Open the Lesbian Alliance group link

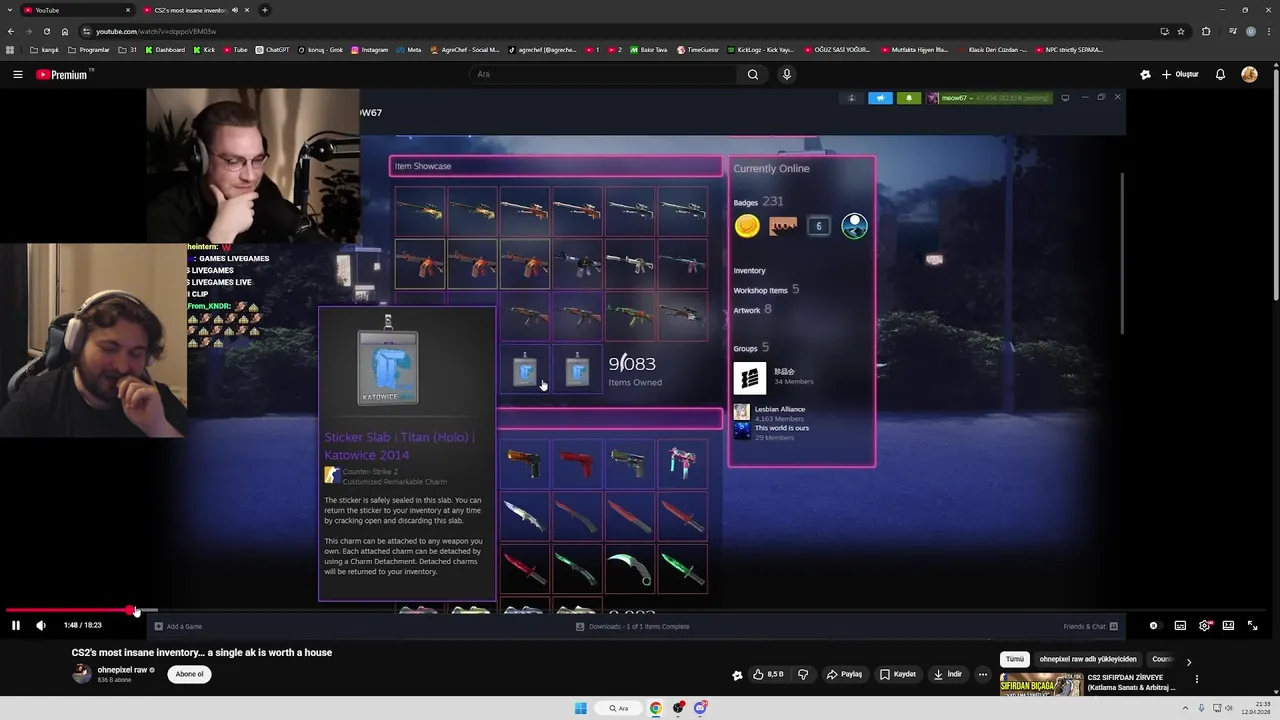780,409
